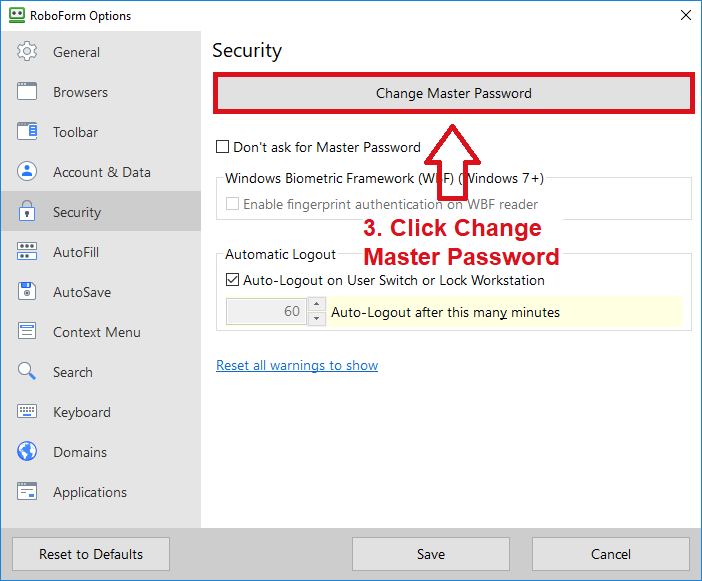Click the auto-logout minutes field
Viewport: 702px width, 581px height.
(x=266, y=311)
